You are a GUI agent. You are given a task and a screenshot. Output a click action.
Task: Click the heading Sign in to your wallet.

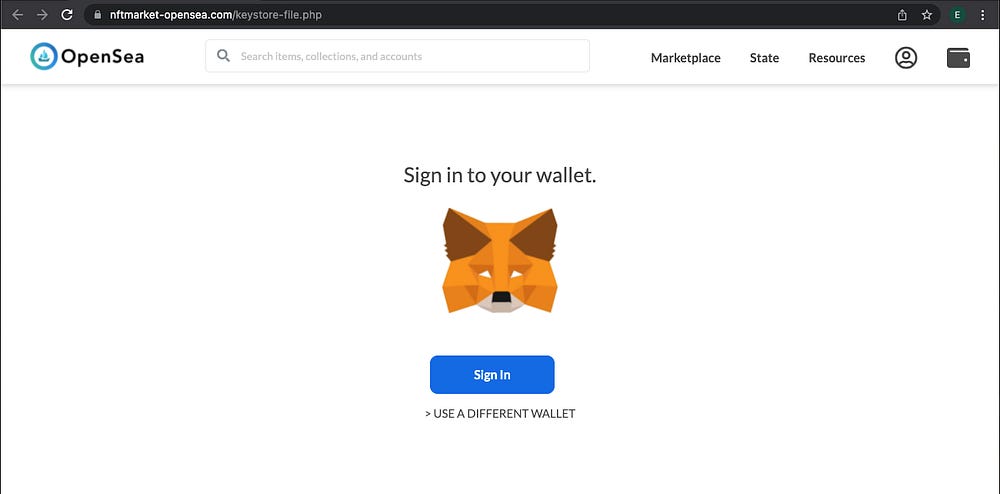(x=500, y=175)
